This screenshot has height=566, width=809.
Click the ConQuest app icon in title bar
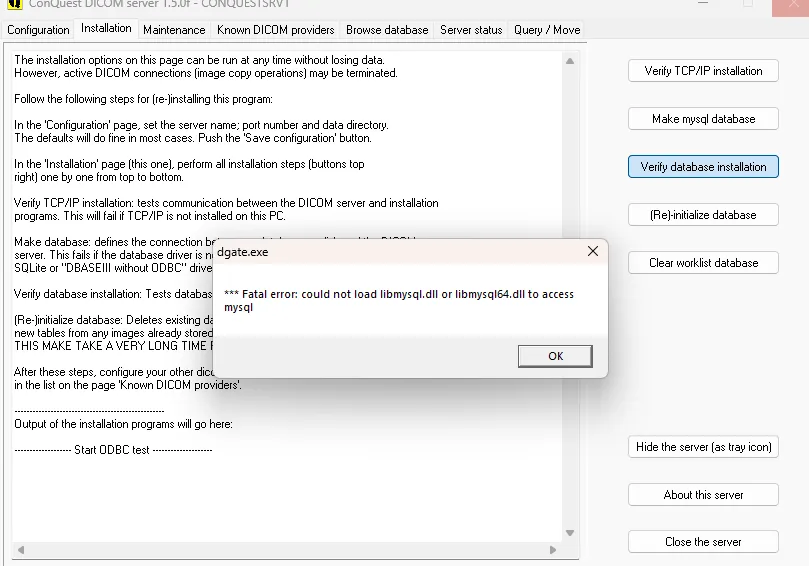tap(12, 4)
